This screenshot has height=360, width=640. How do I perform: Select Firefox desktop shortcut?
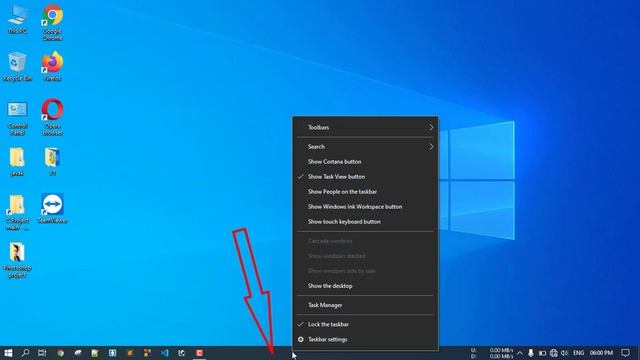click(x=52, y=67)
